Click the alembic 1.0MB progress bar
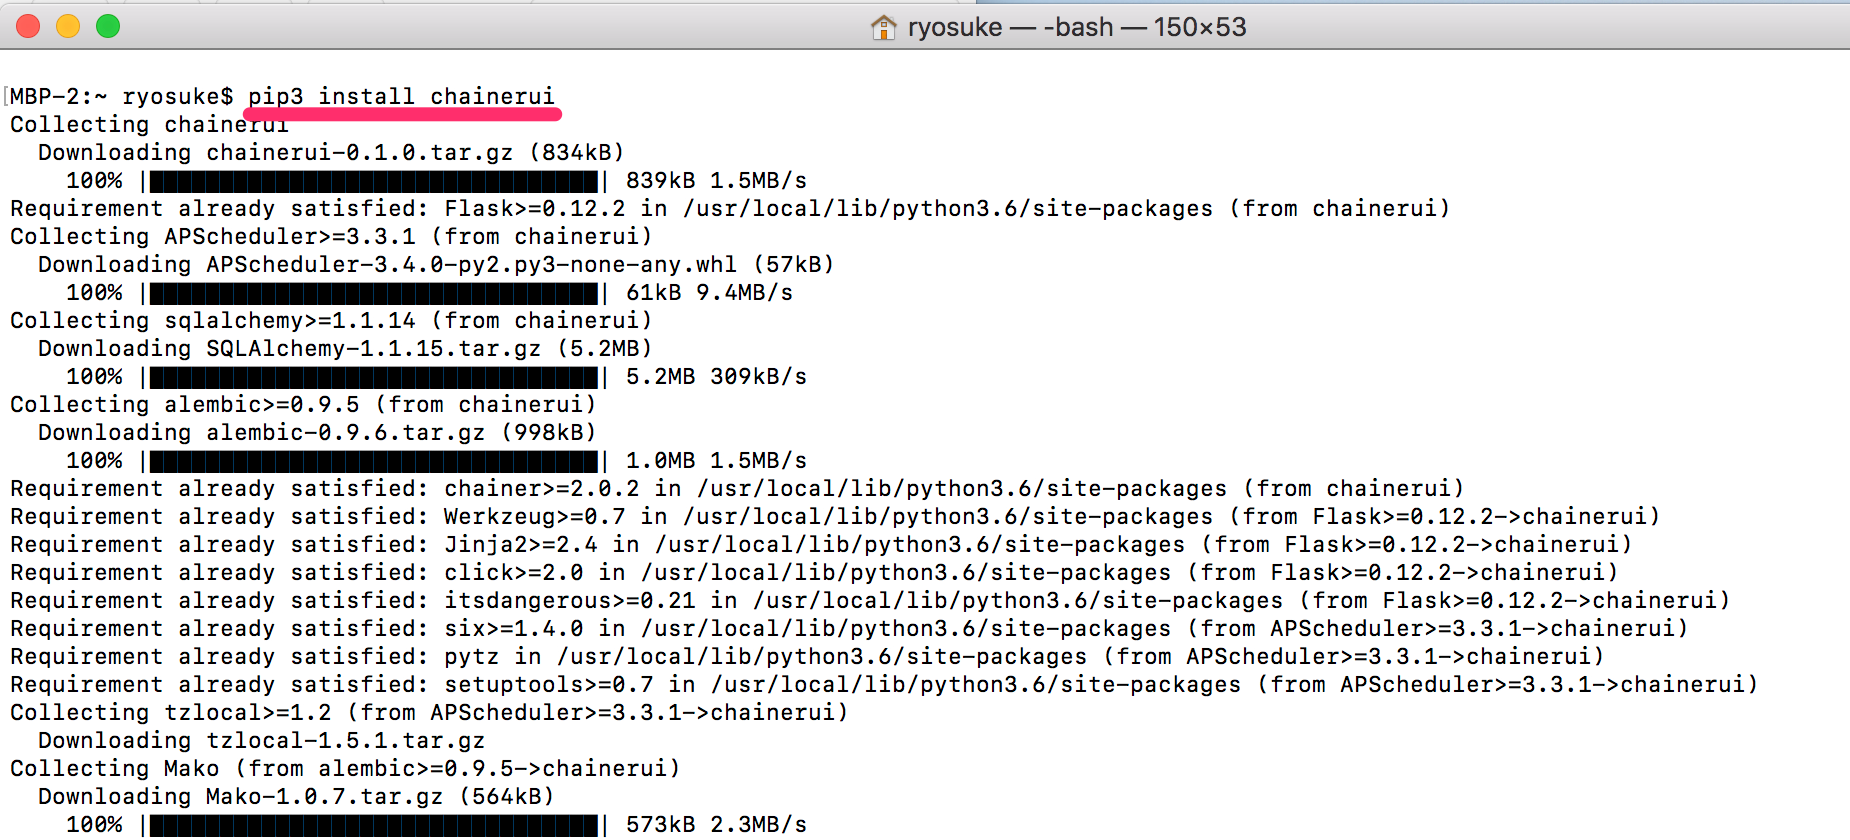Screen dimensions: 1850x840 click(374, 461)
